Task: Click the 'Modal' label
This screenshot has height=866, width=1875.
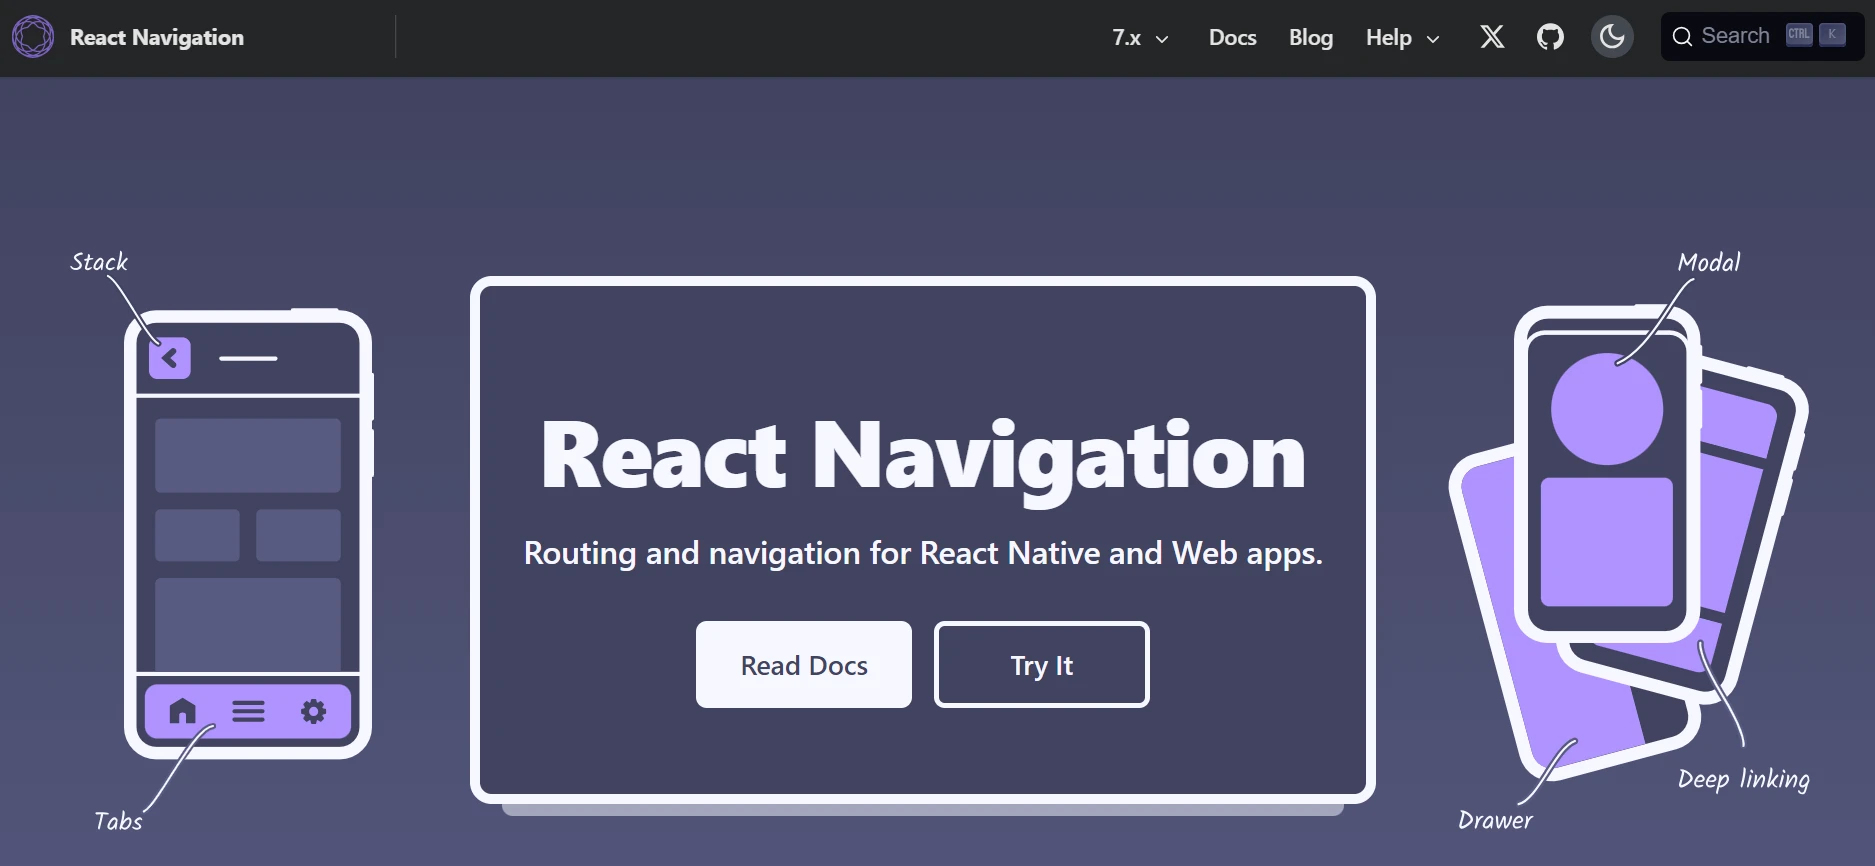Action: click(1709, 262)
